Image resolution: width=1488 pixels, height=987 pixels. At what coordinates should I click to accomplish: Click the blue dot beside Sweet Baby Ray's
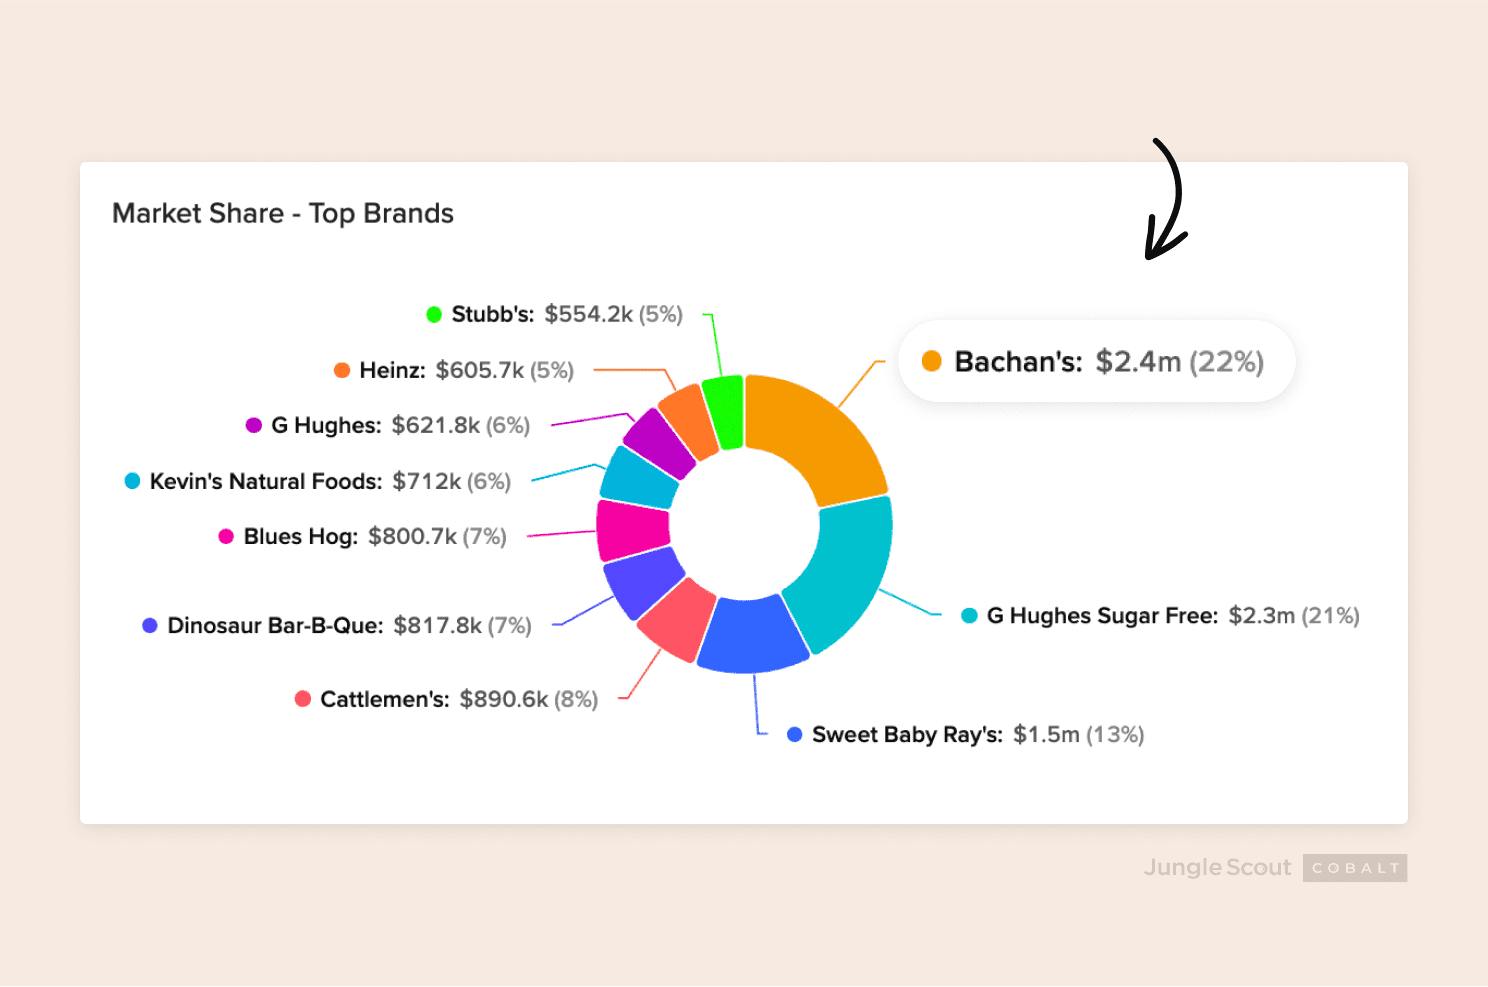795,734
